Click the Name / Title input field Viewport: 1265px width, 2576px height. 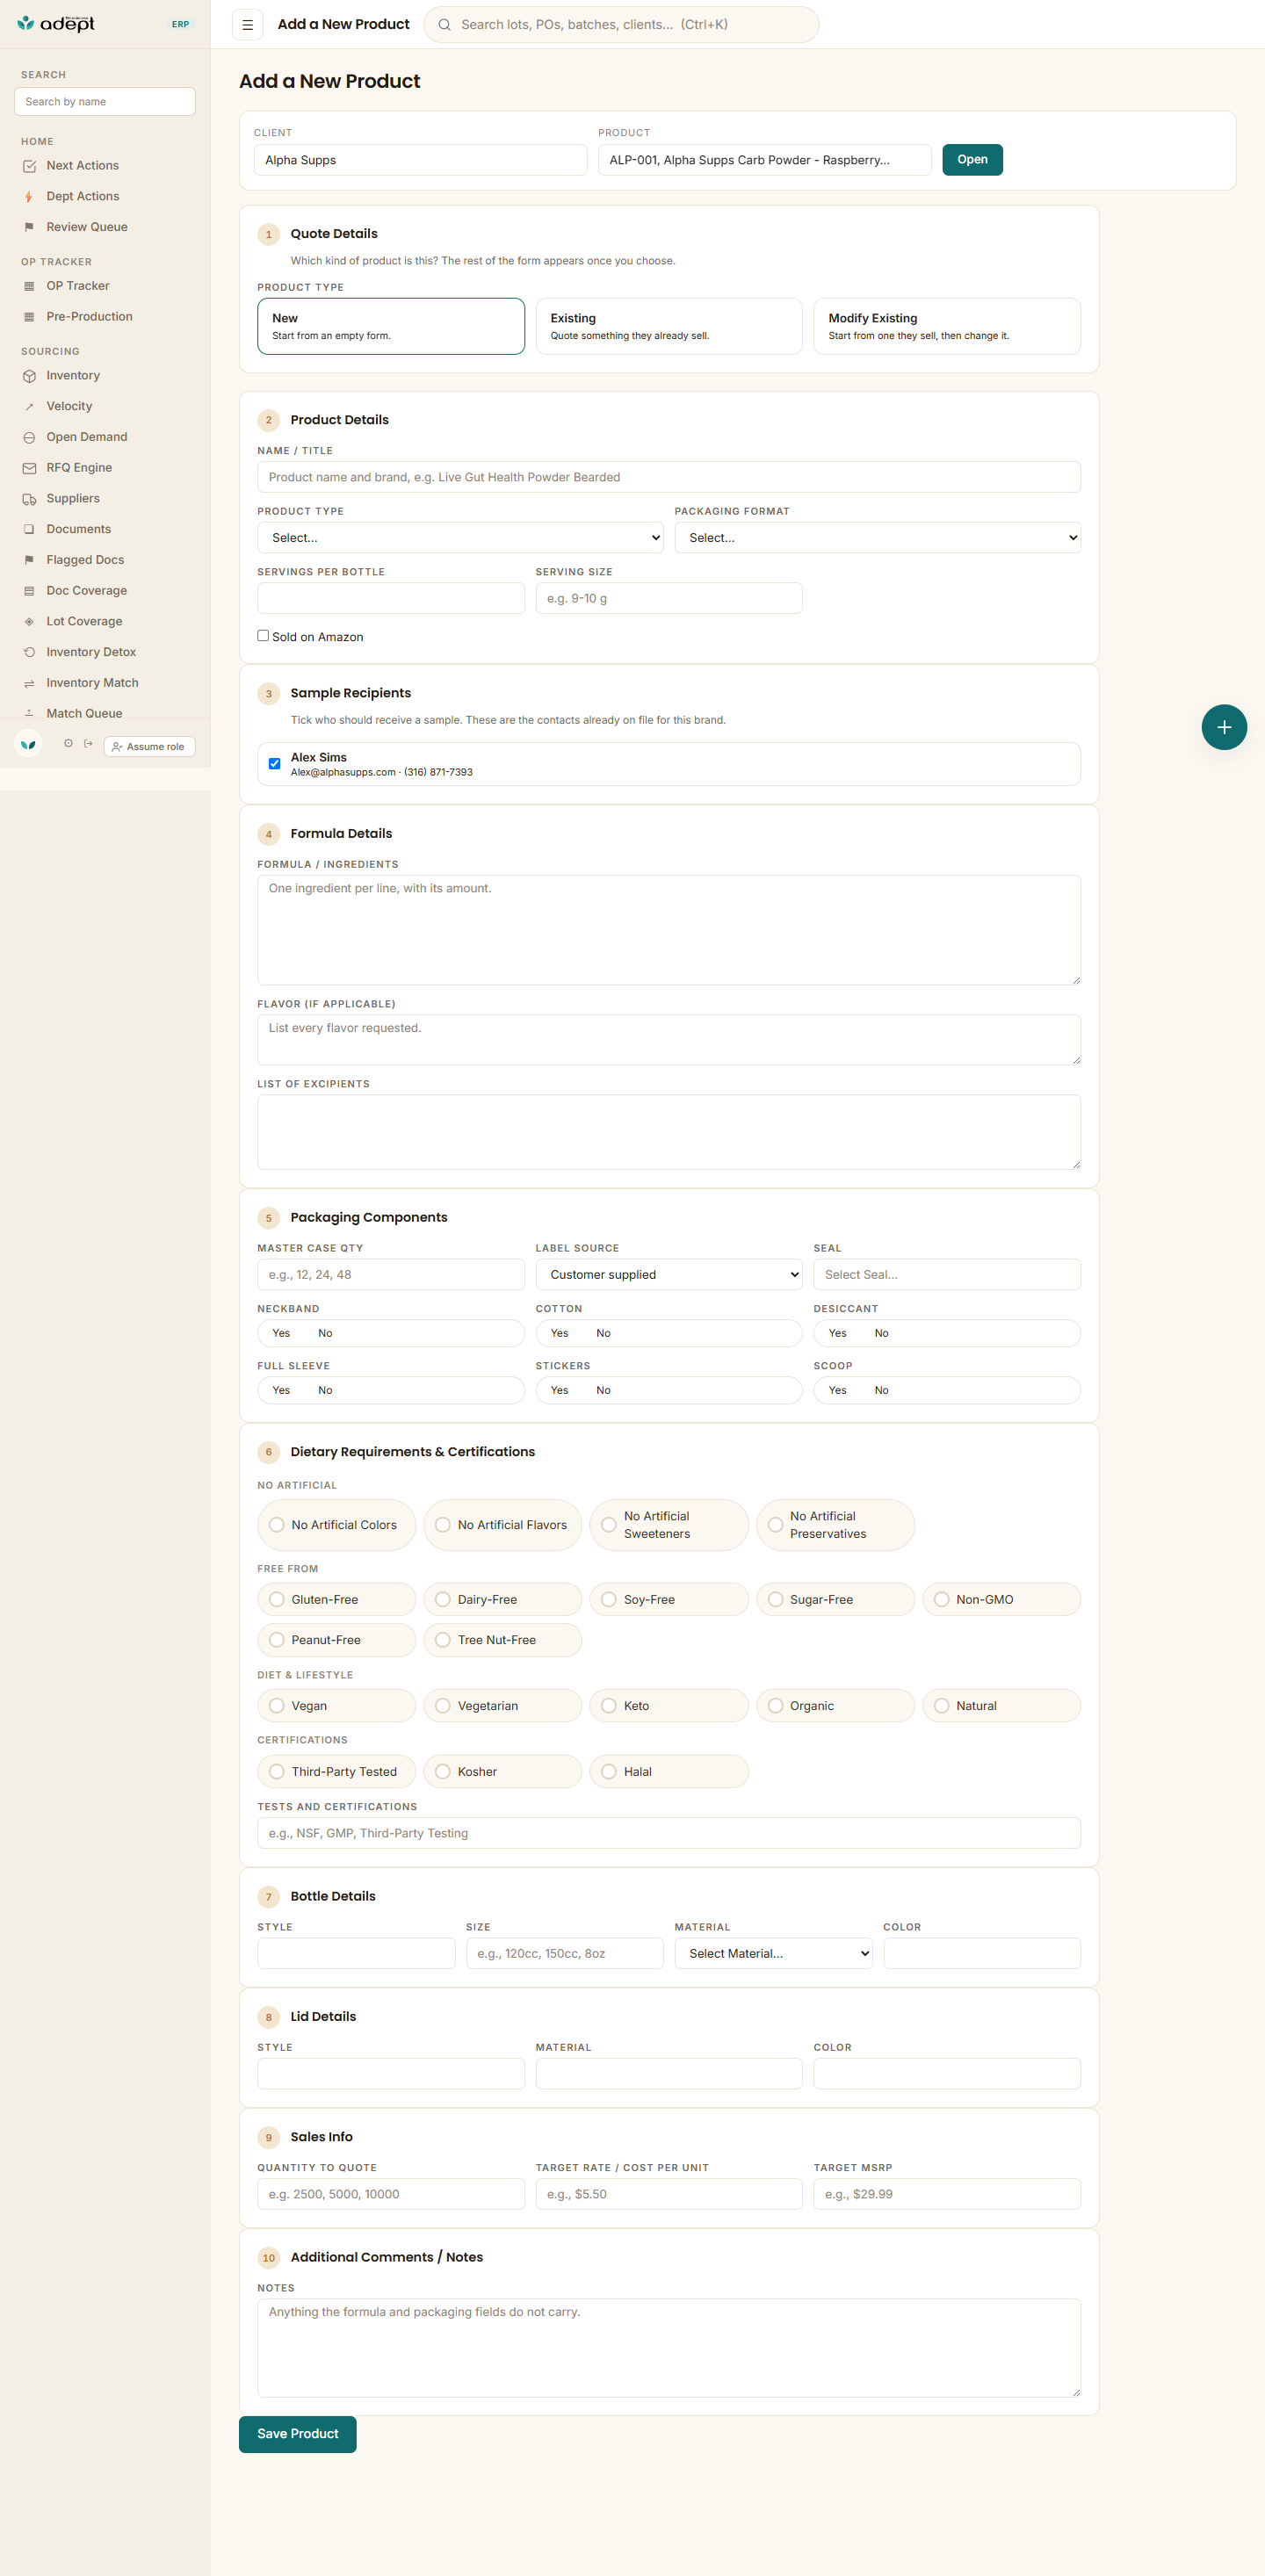point(669,477)
